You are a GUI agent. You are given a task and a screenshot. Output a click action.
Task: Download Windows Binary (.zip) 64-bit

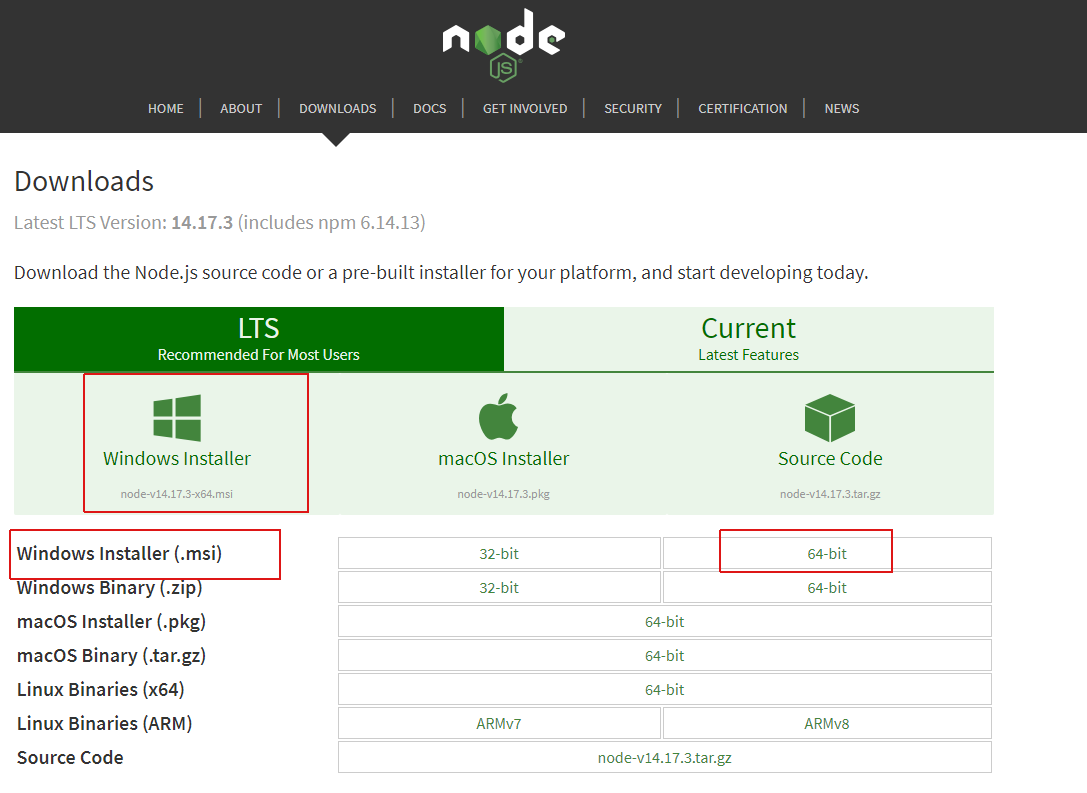click(827, 587)
